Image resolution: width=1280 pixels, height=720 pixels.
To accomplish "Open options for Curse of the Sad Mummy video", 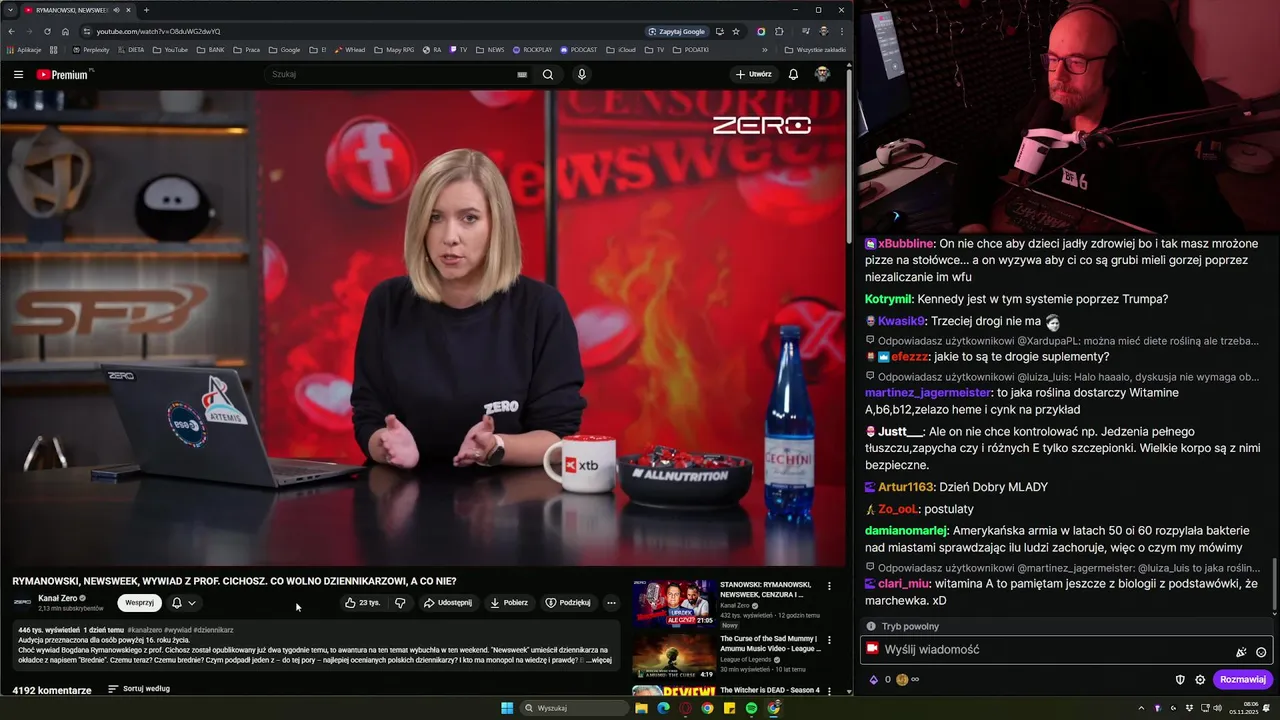I will pyautogui.click(x=829, y=641).
